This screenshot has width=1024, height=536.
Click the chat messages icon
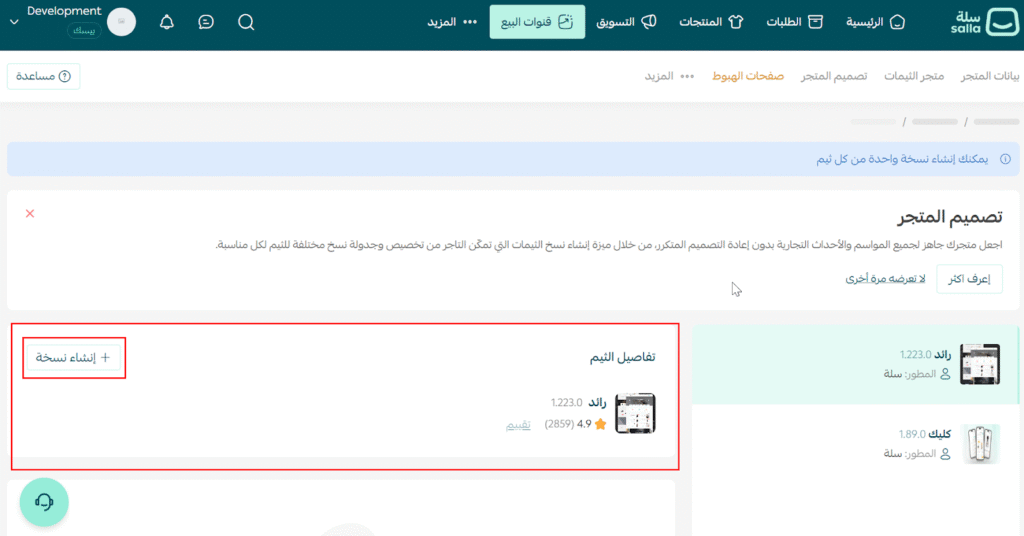point(206,22)
